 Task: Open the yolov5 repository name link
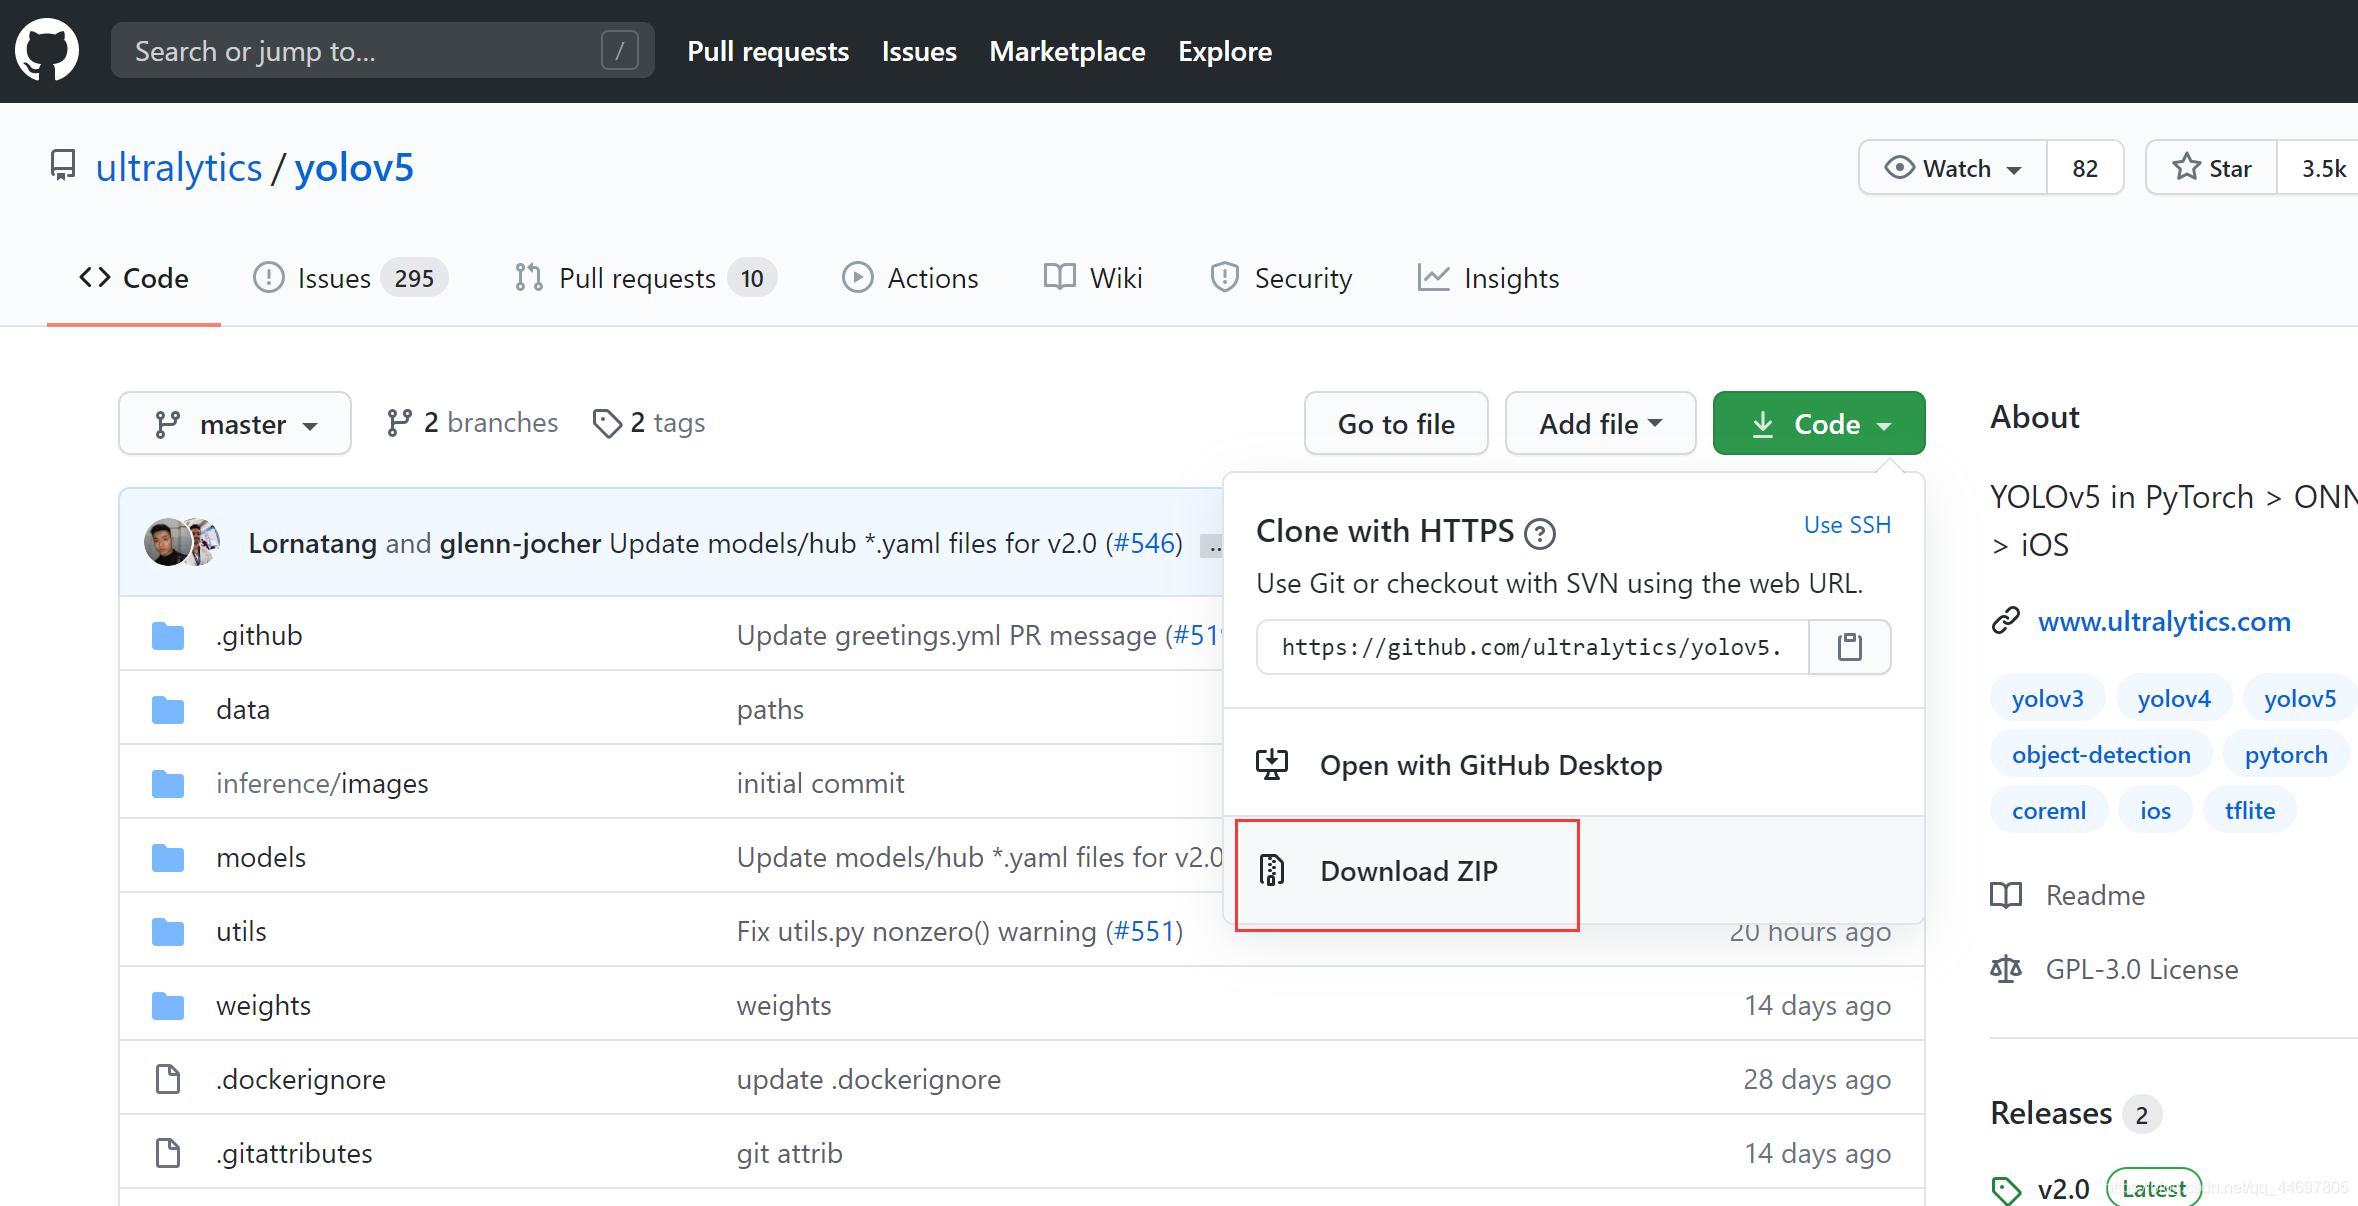tap(354, 167)
